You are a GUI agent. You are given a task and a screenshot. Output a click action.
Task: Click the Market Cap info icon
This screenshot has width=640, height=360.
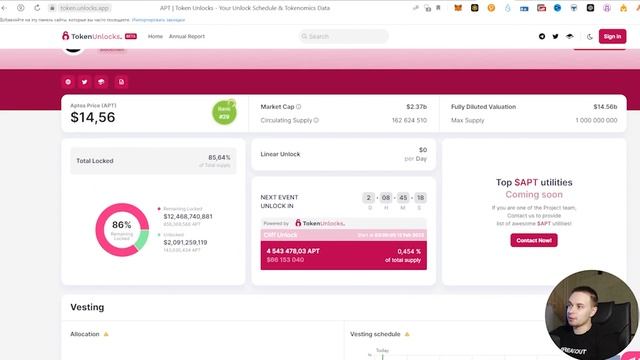tap(298, 107)
